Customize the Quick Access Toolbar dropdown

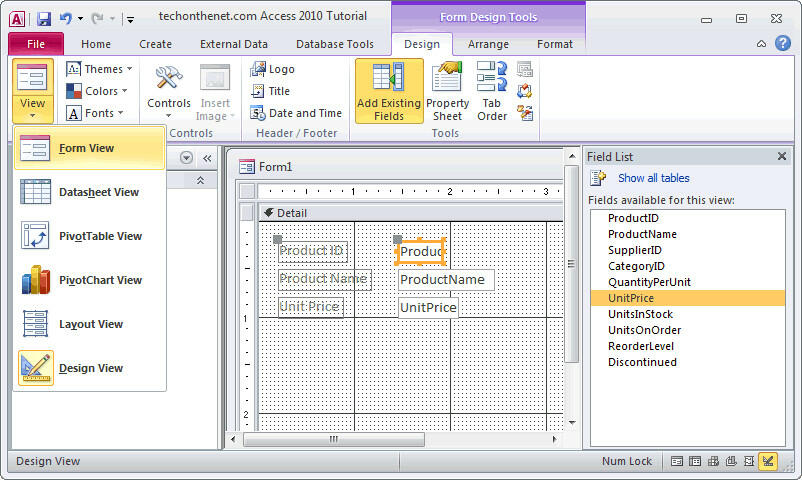[x=130, y=20]
